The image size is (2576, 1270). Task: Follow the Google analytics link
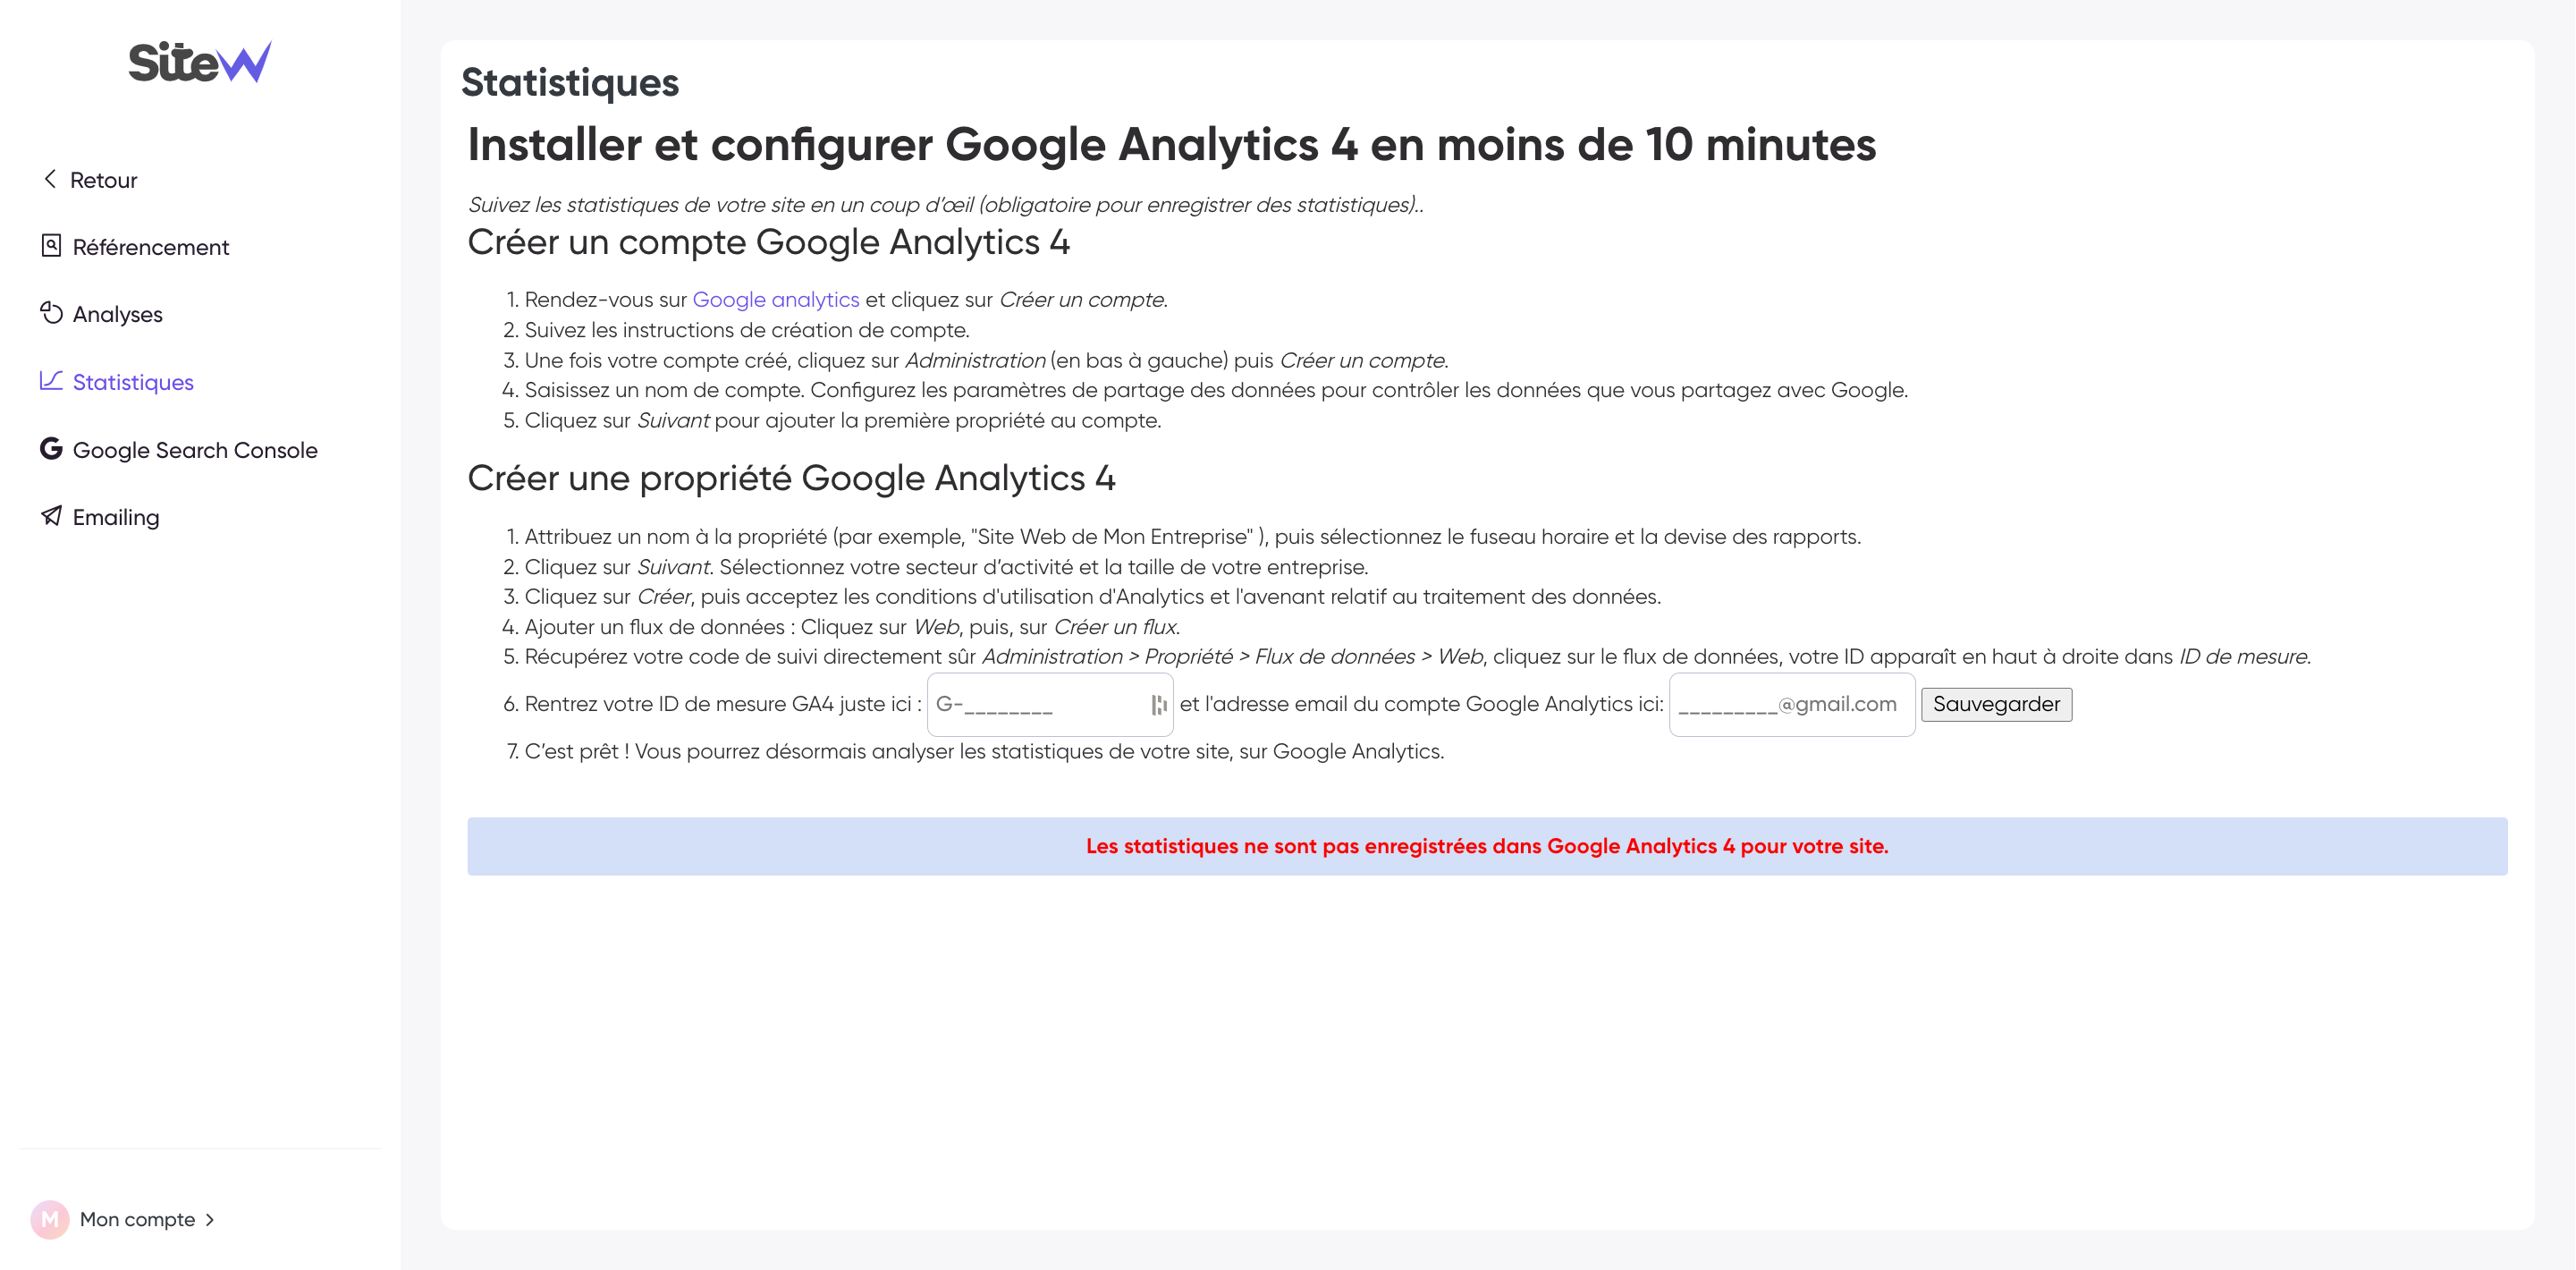click(x=776, y=299)
